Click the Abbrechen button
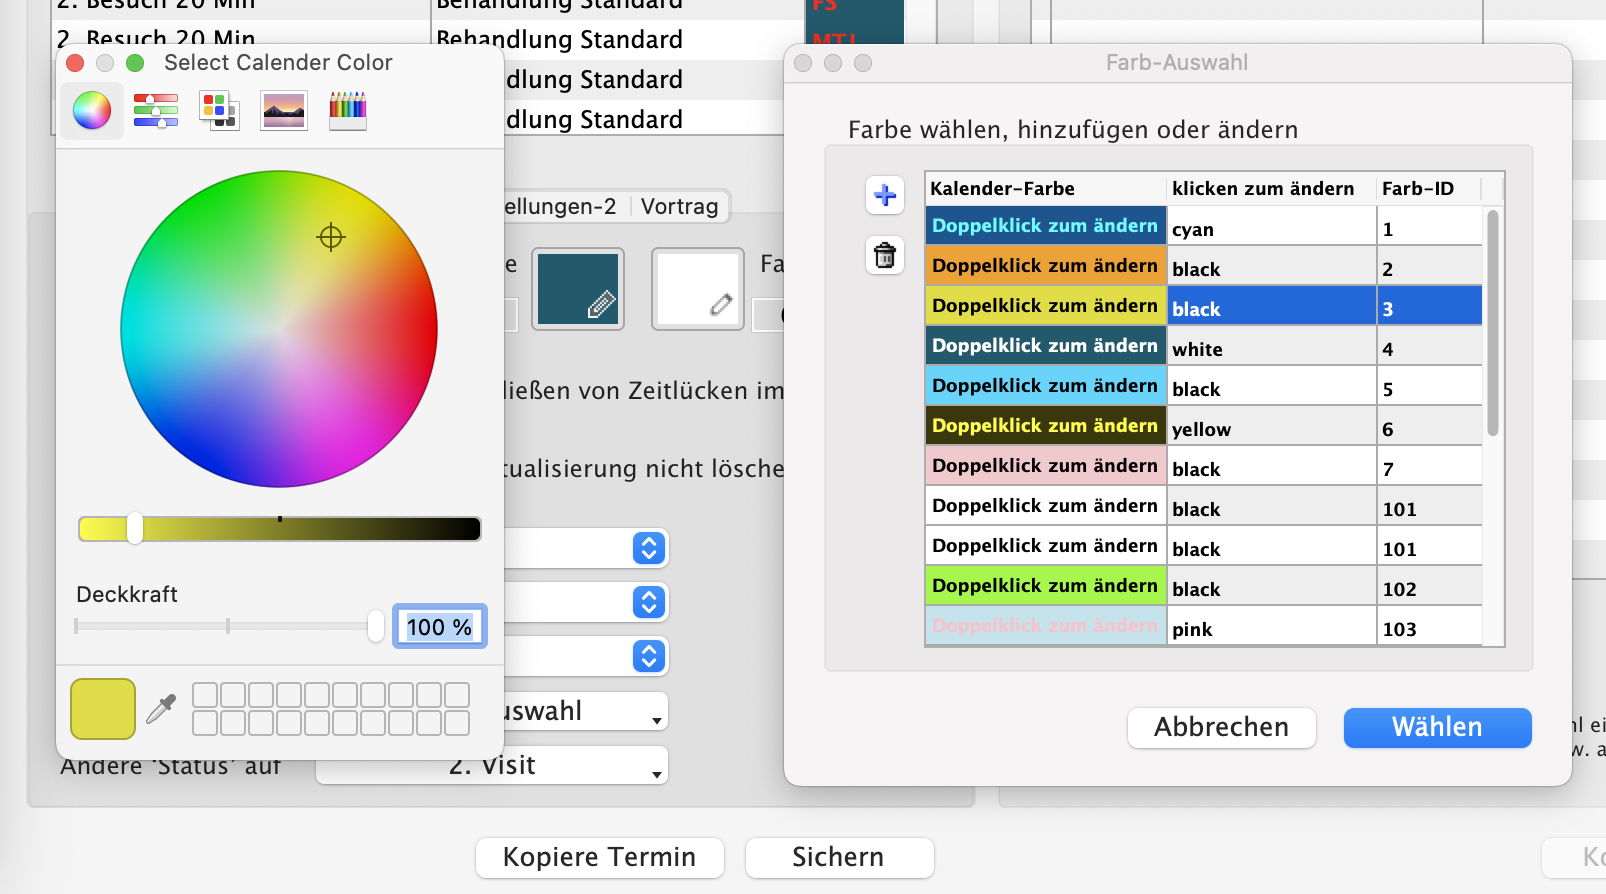Image resolution: width=1606 pixels, height=894 pixels. [1221, 727]
